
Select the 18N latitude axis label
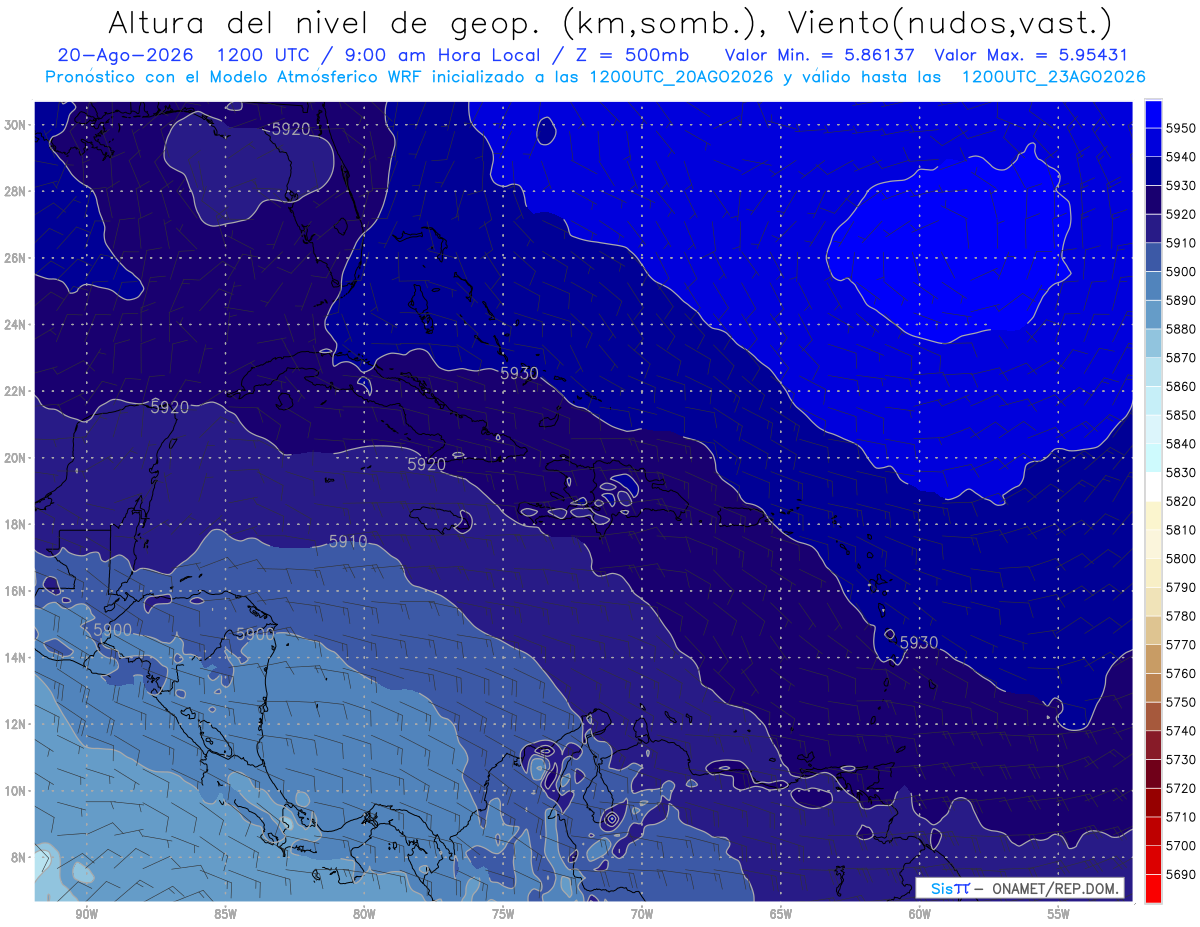click(15, 524)
